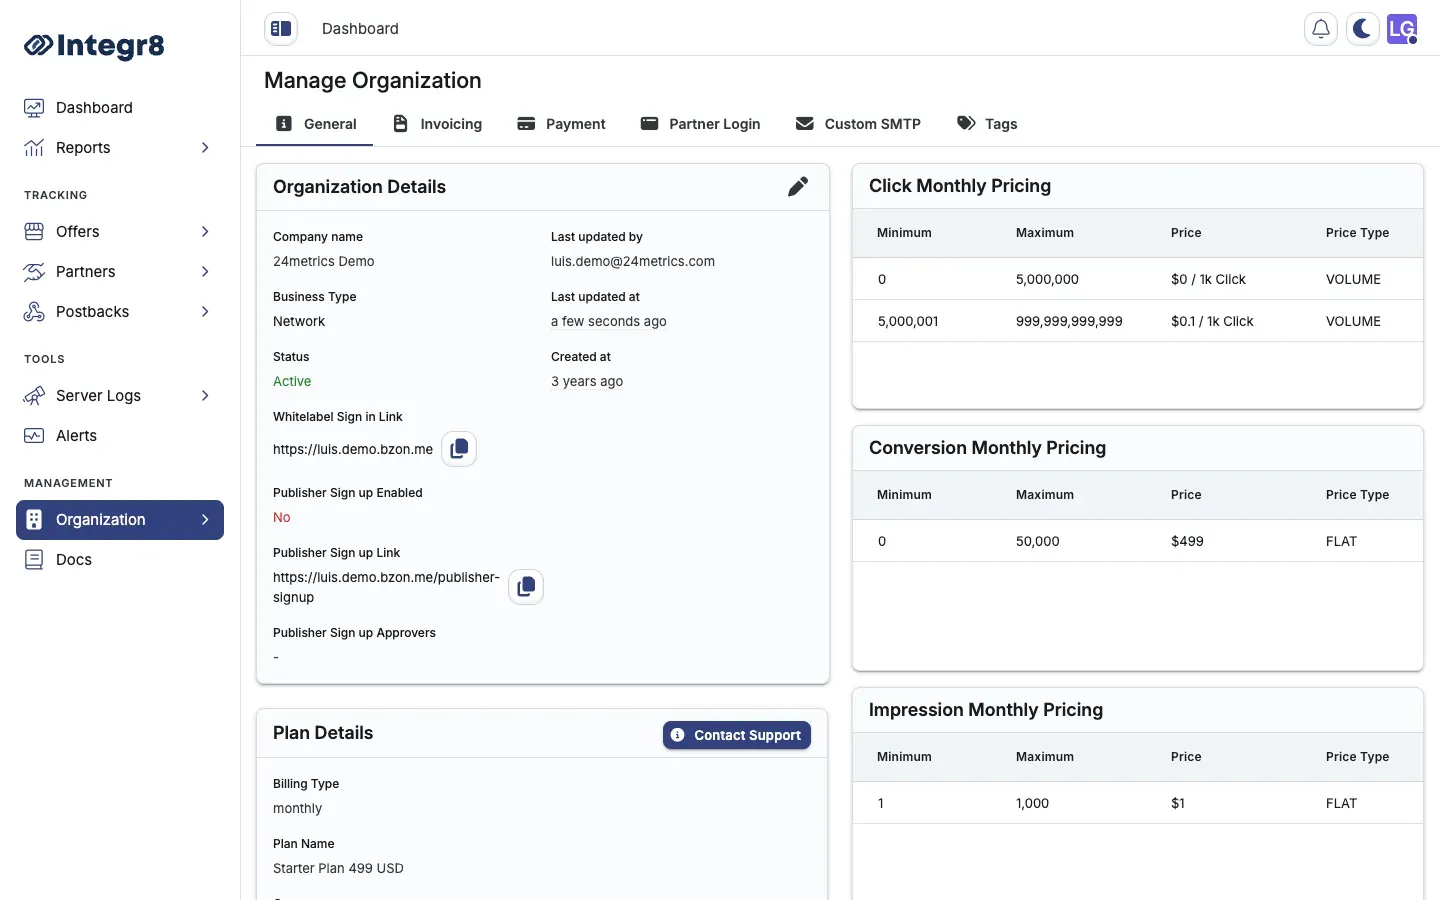Screen dimensions: 1440x900
Task: Open the Alerts sidebar link
Action: [x=120, y=436]
